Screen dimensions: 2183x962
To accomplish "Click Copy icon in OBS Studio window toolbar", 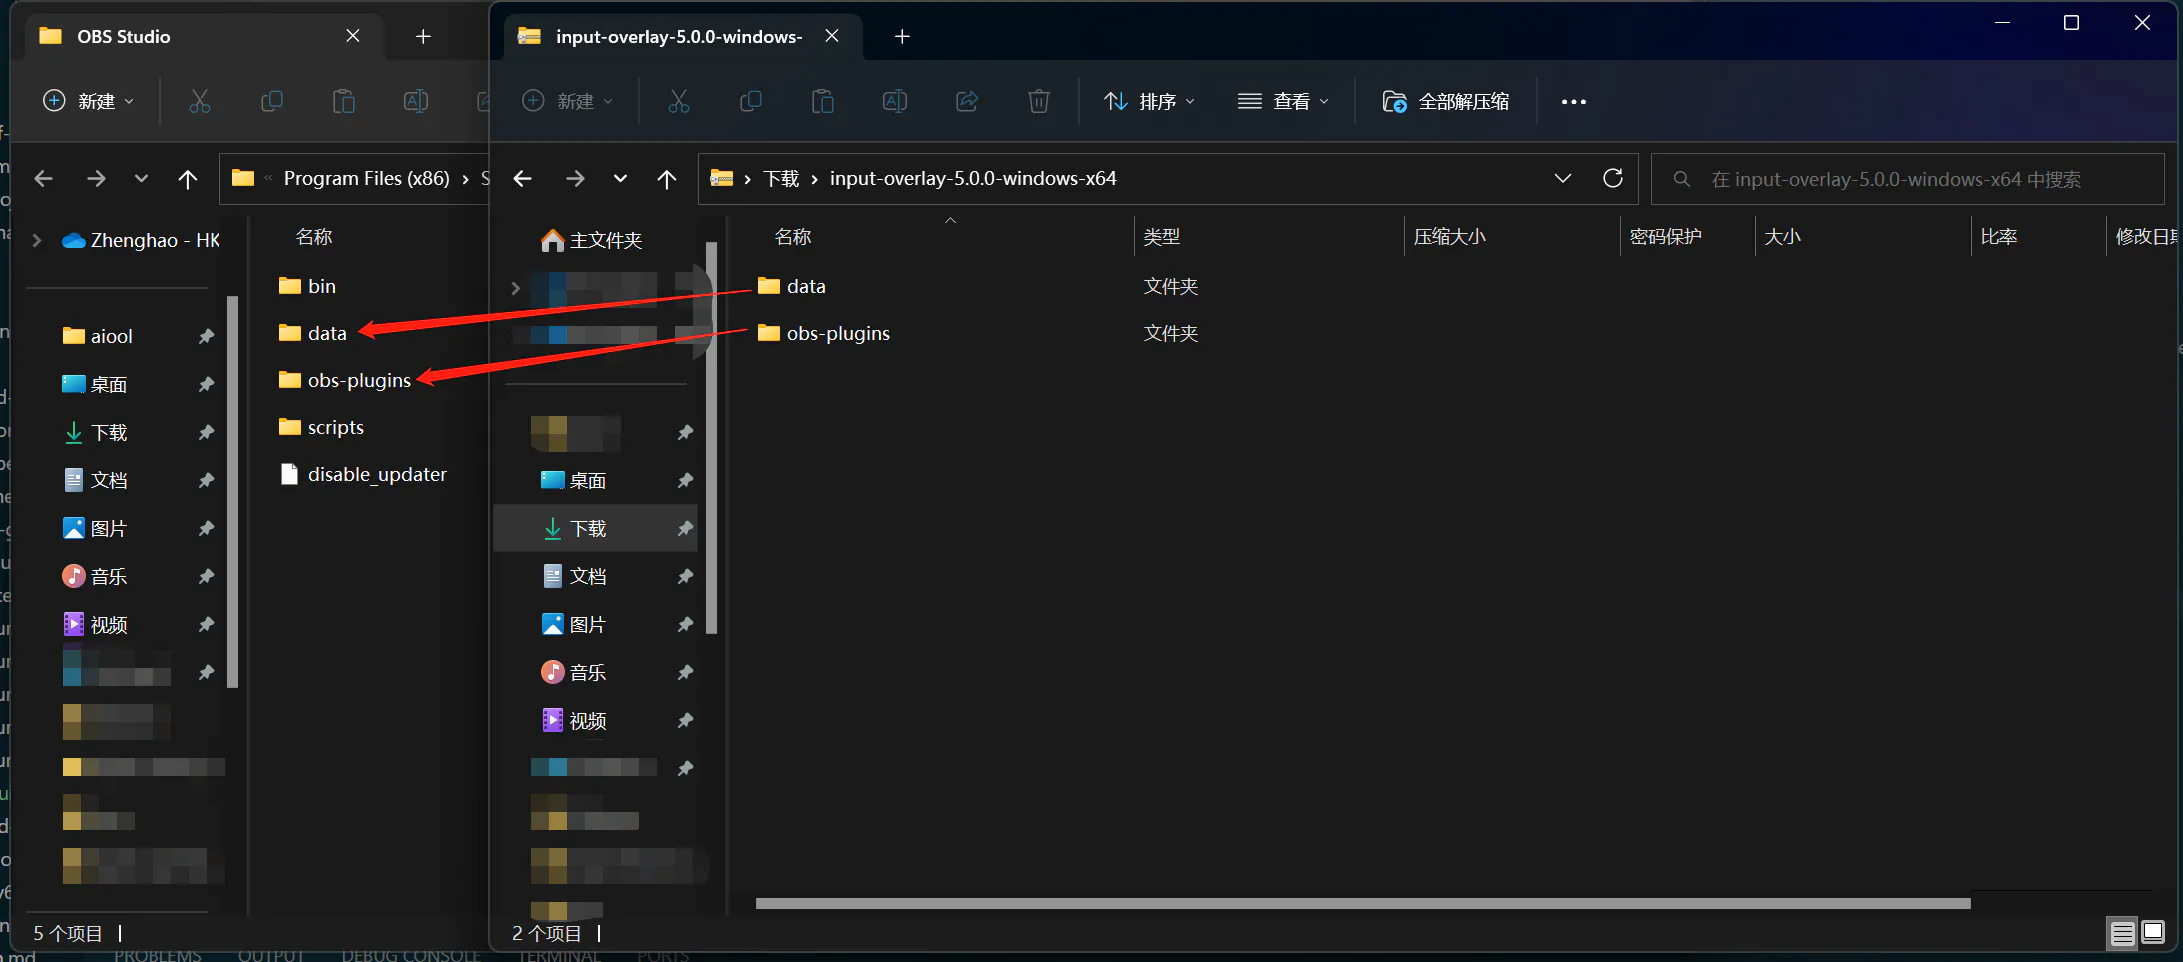I will point(272,101).
